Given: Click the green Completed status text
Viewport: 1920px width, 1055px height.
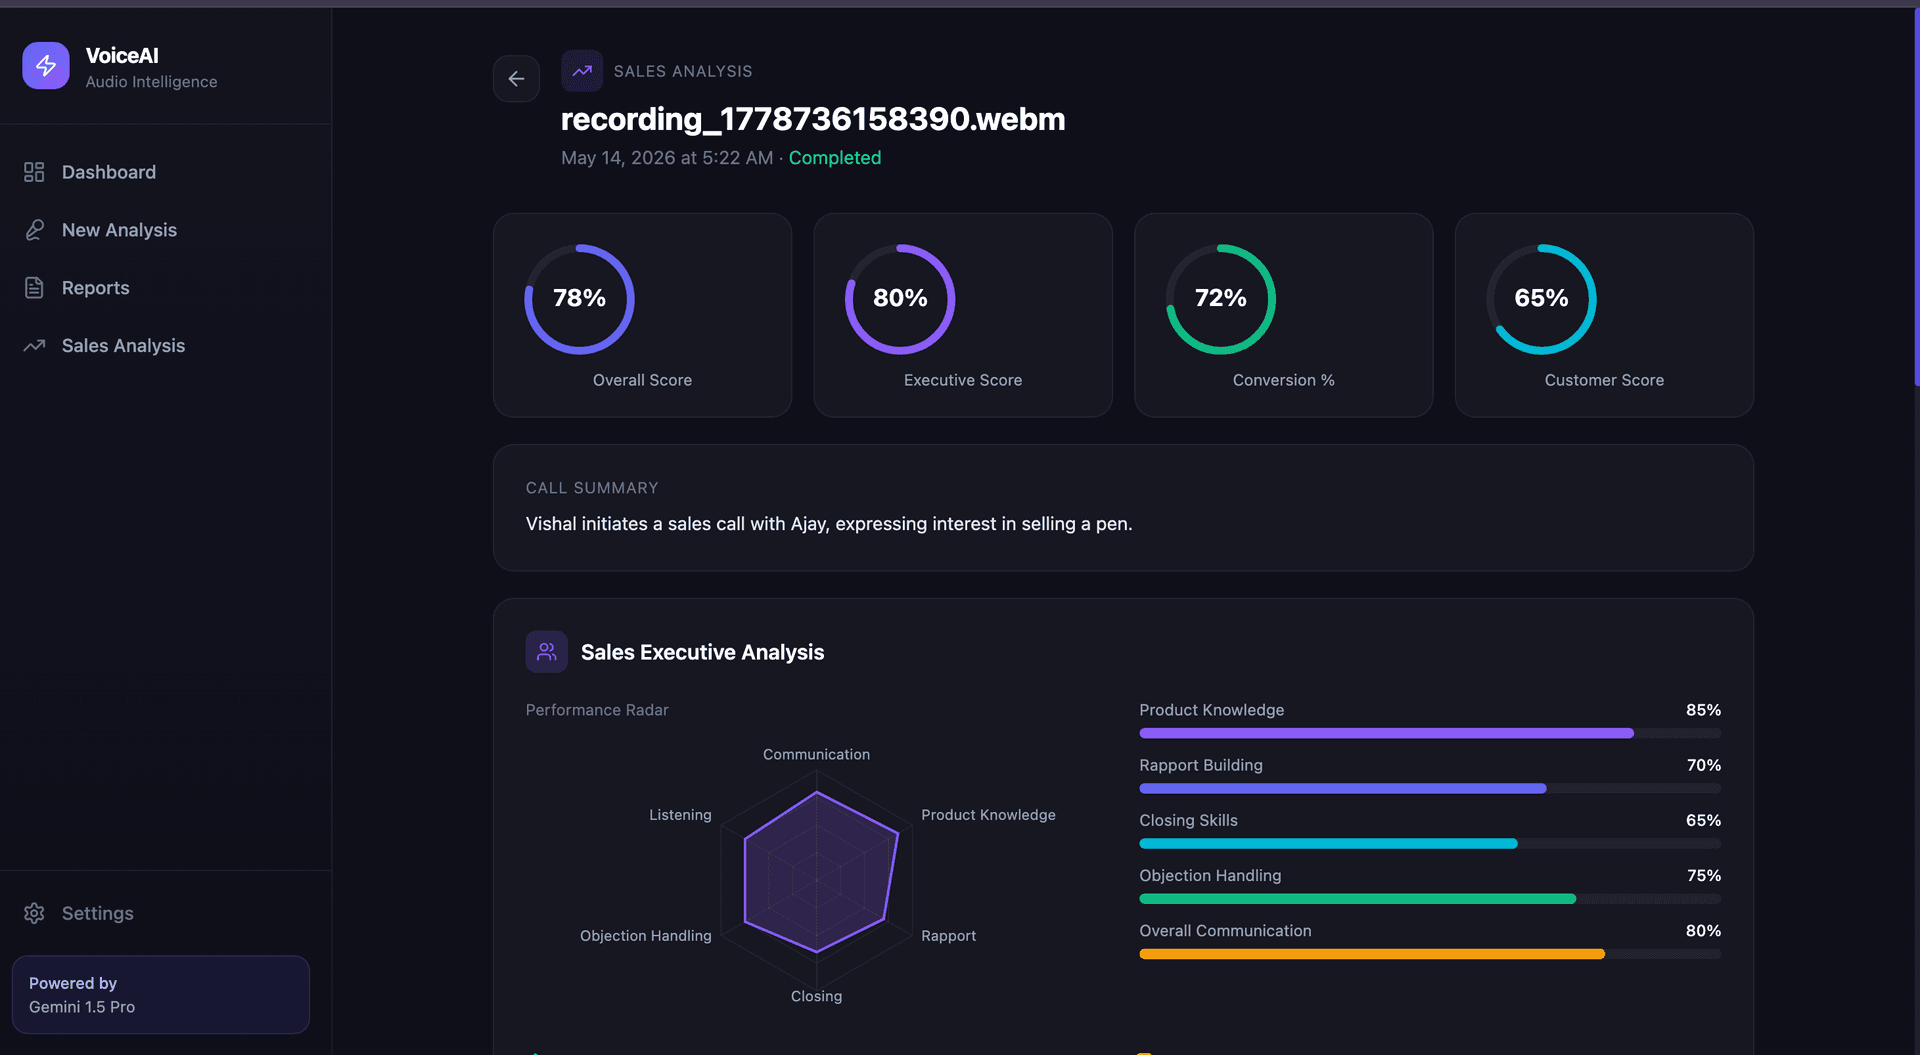Looking at the screenshot, I should point(835,158).
